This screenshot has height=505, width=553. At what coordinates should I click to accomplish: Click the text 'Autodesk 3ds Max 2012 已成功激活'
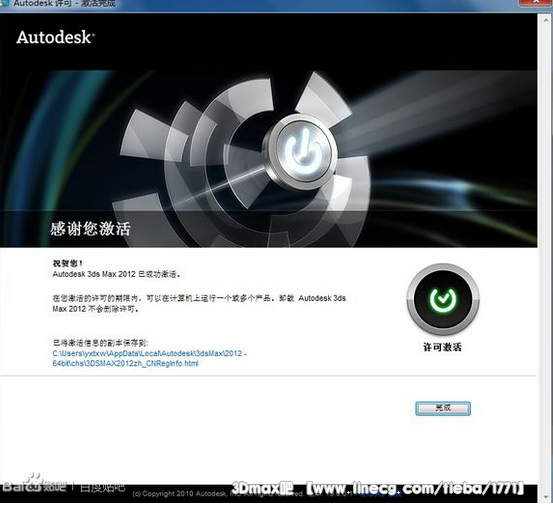(x=116, y=274)
